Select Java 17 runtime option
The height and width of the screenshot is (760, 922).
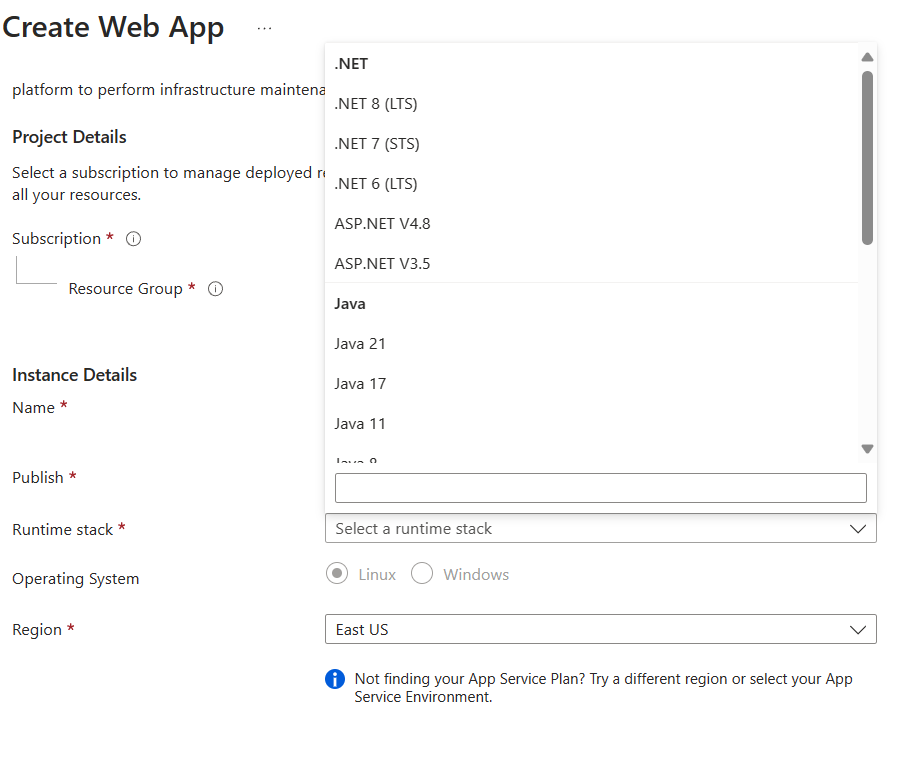click(x=360, y=384)
